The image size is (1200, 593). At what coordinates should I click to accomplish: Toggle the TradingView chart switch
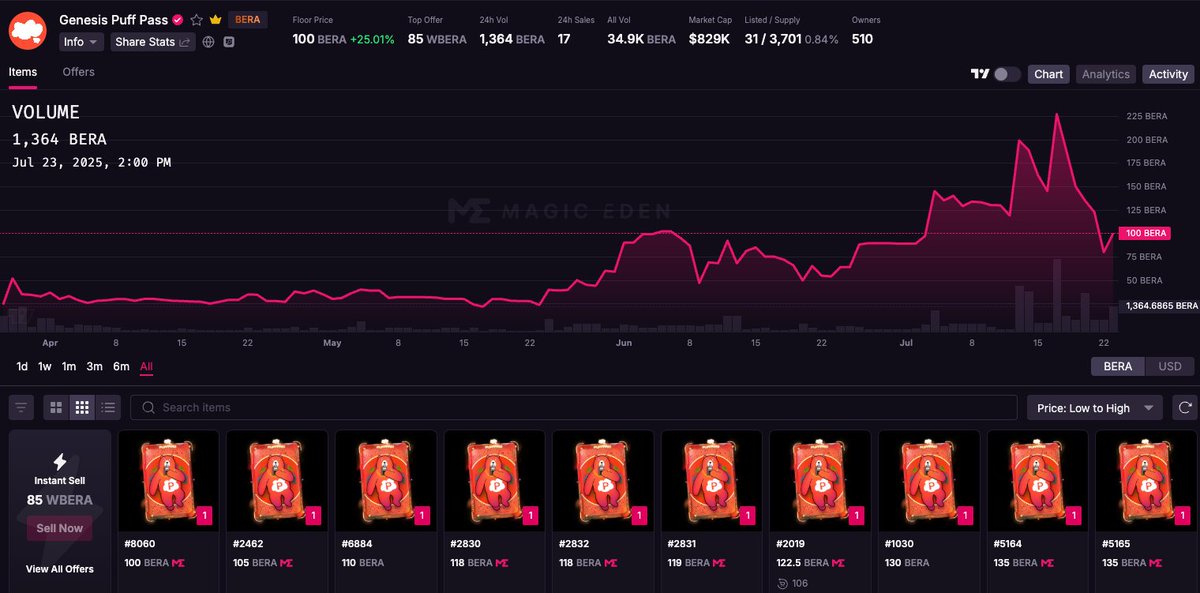tap(1007, 74)
